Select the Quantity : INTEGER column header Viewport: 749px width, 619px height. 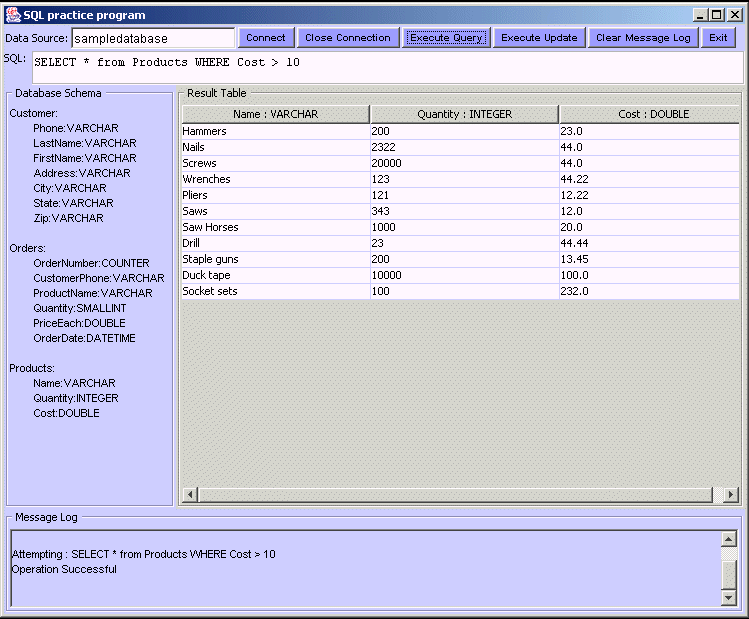(464, 114)
